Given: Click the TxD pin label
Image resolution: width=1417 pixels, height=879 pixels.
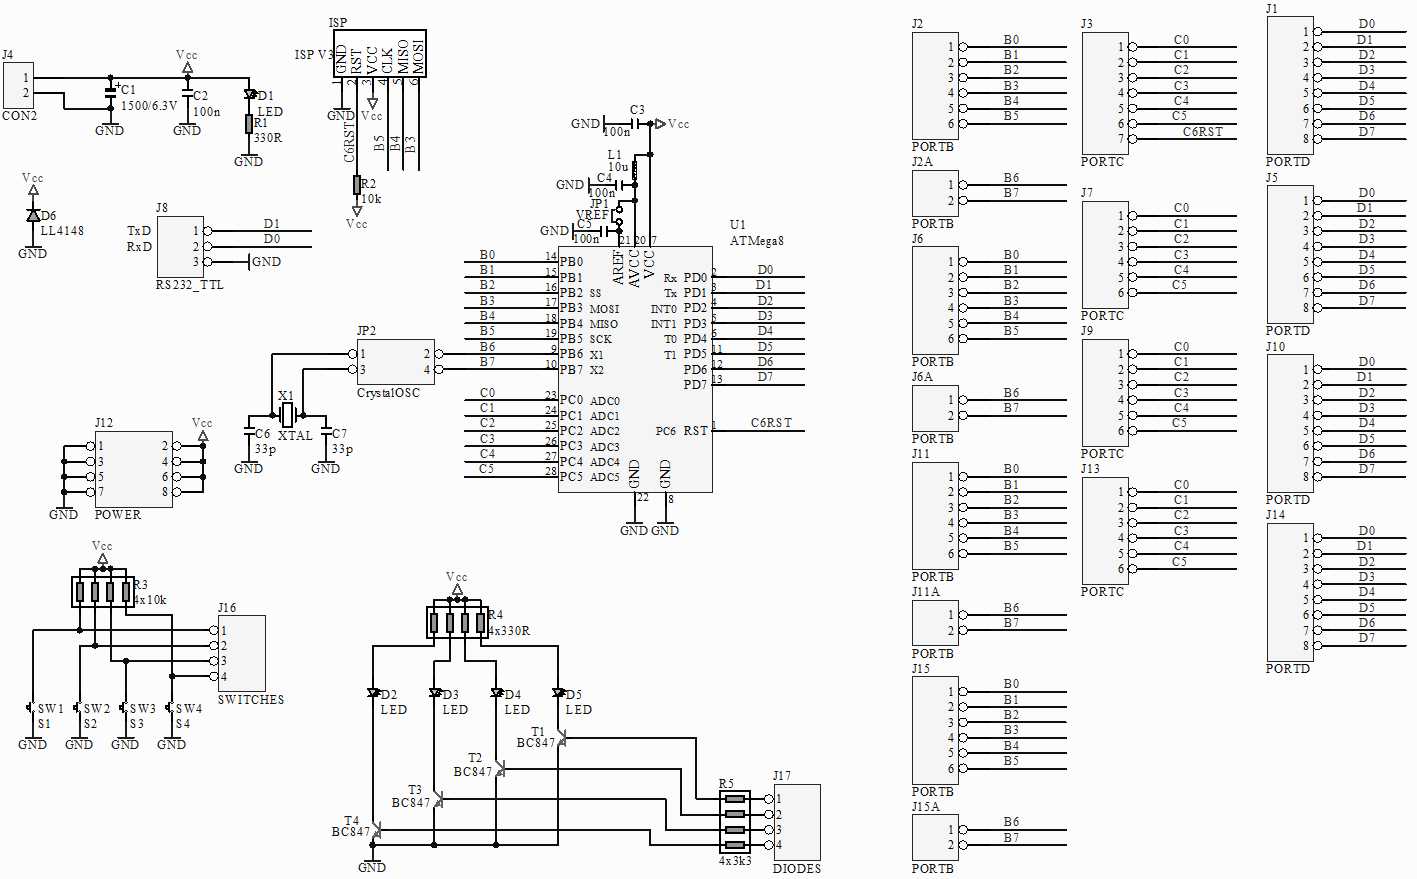Looking at the screenshot, I should coord(139,231).
